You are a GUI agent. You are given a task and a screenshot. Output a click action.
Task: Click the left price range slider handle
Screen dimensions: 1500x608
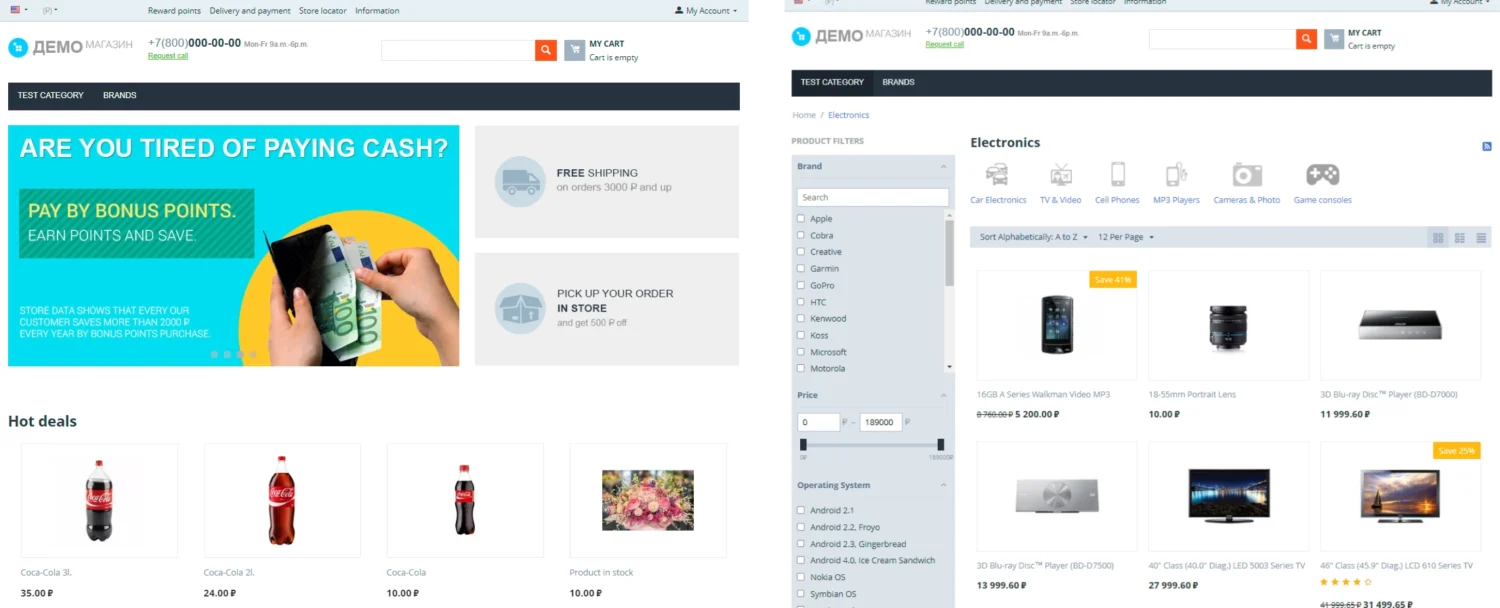pyautogui.click(x=803, y=444)
